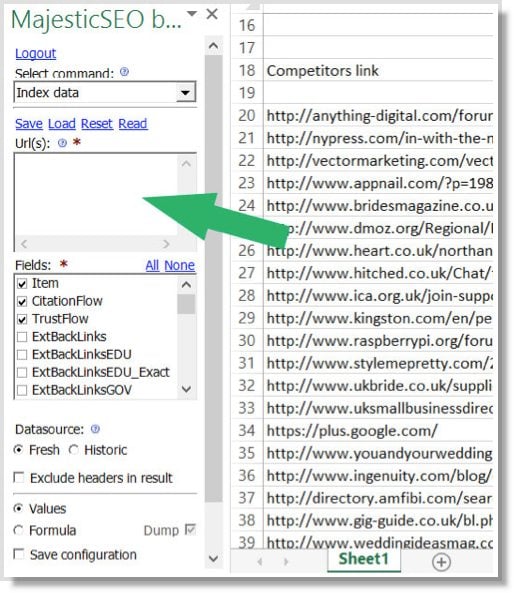Click Fields list scroll-down arrow
The image size is (514, 593).
coord(186,389)
